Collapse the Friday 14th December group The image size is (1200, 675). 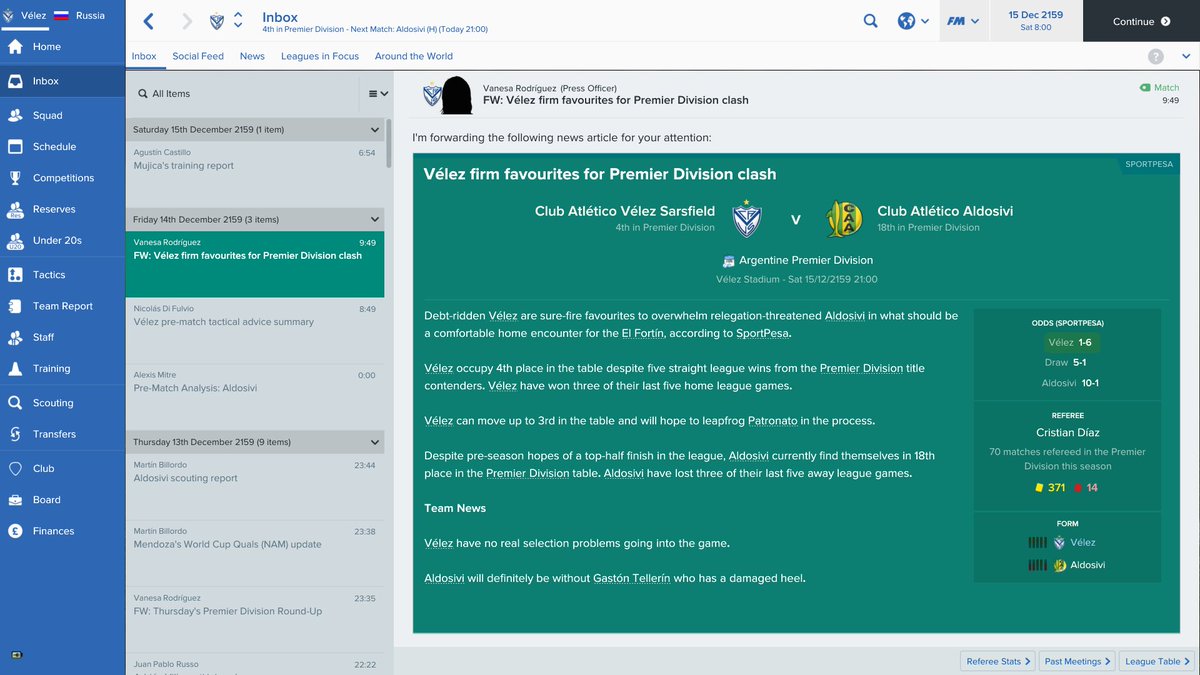[375, 220]
